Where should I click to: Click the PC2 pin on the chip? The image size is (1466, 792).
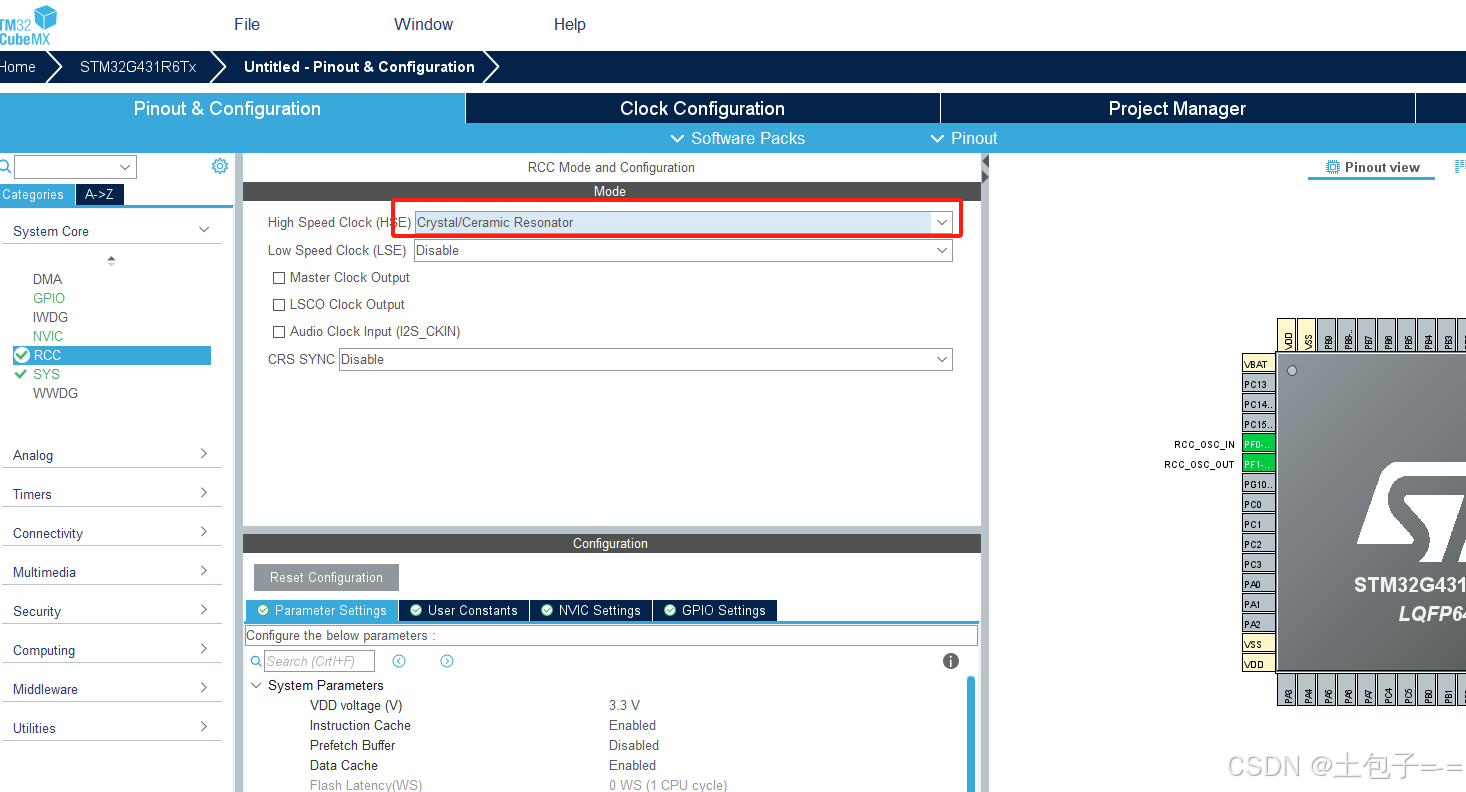point(1258,544)
